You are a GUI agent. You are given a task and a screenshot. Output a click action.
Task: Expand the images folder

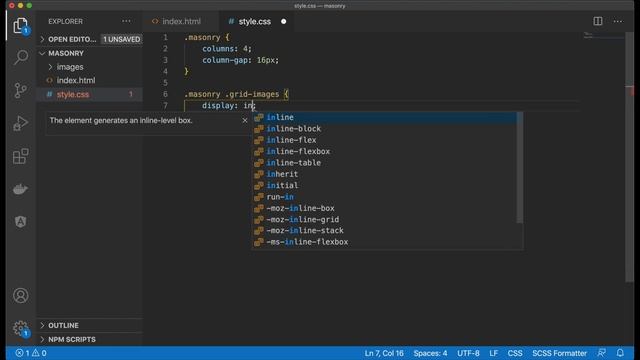coord(70,67)
